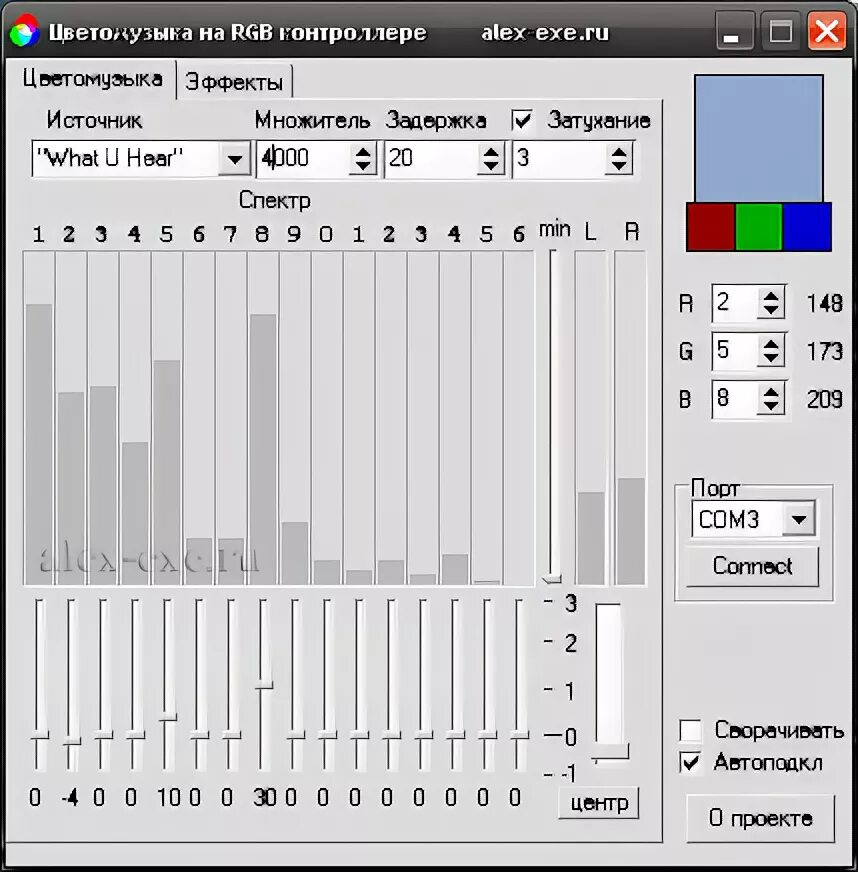The image size is (858, 872).
Task: Click the L channel level bar
Action: click(x=591, y=538)
